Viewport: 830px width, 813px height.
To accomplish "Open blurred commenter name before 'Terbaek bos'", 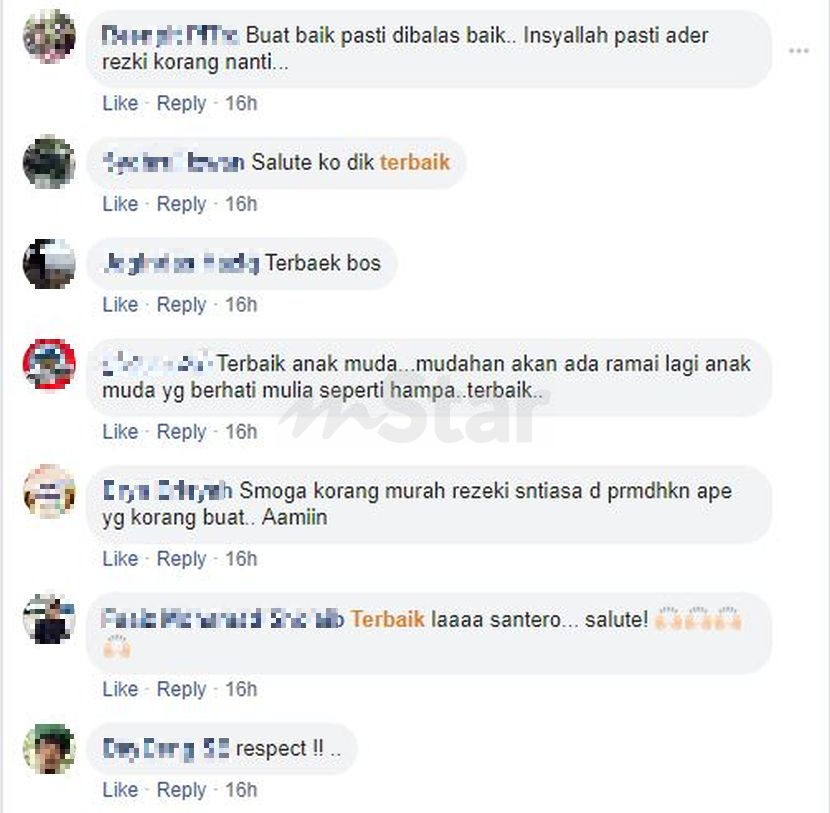I will point(181,264).
